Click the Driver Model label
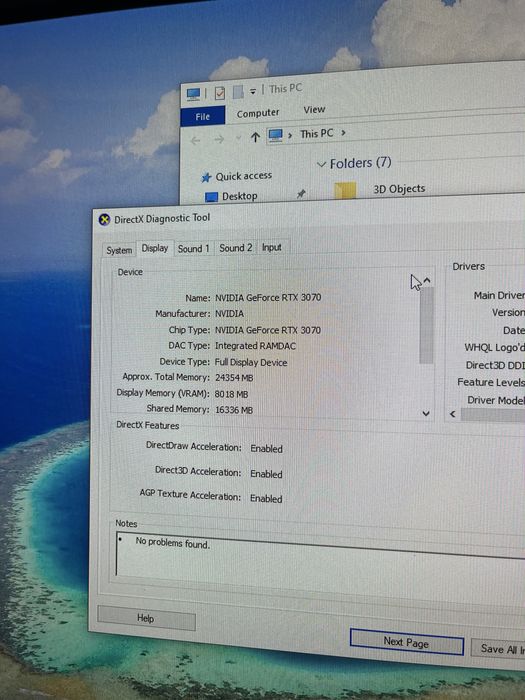 pyautogui.click(x=496, y=400)
